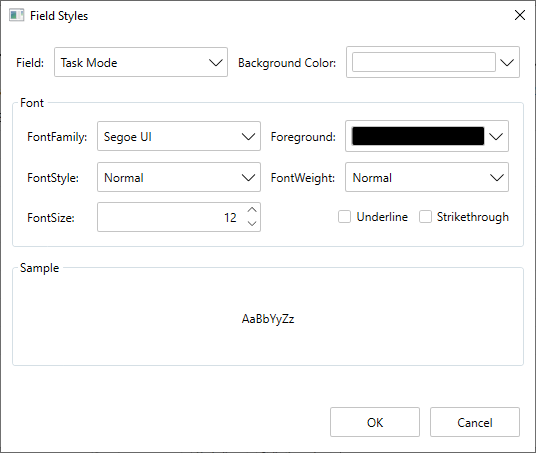Increase FontSize with the up arrow
This screenshot has width=536, height=453.
coord(252,210)
